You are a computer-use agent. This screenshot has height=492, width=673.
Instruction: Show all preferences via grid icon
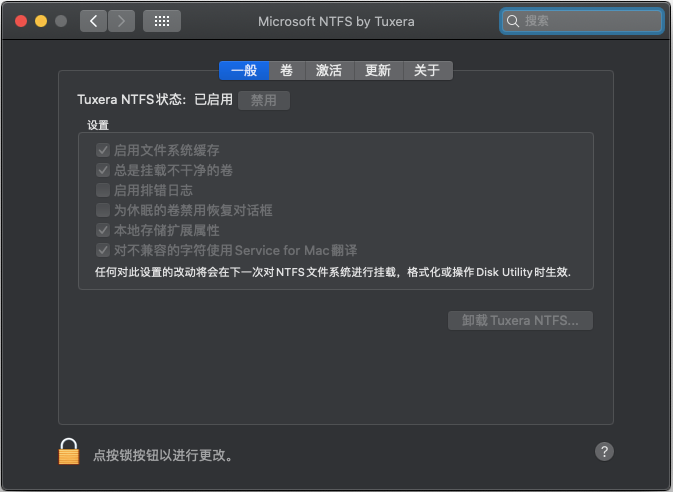pos(162,21)
